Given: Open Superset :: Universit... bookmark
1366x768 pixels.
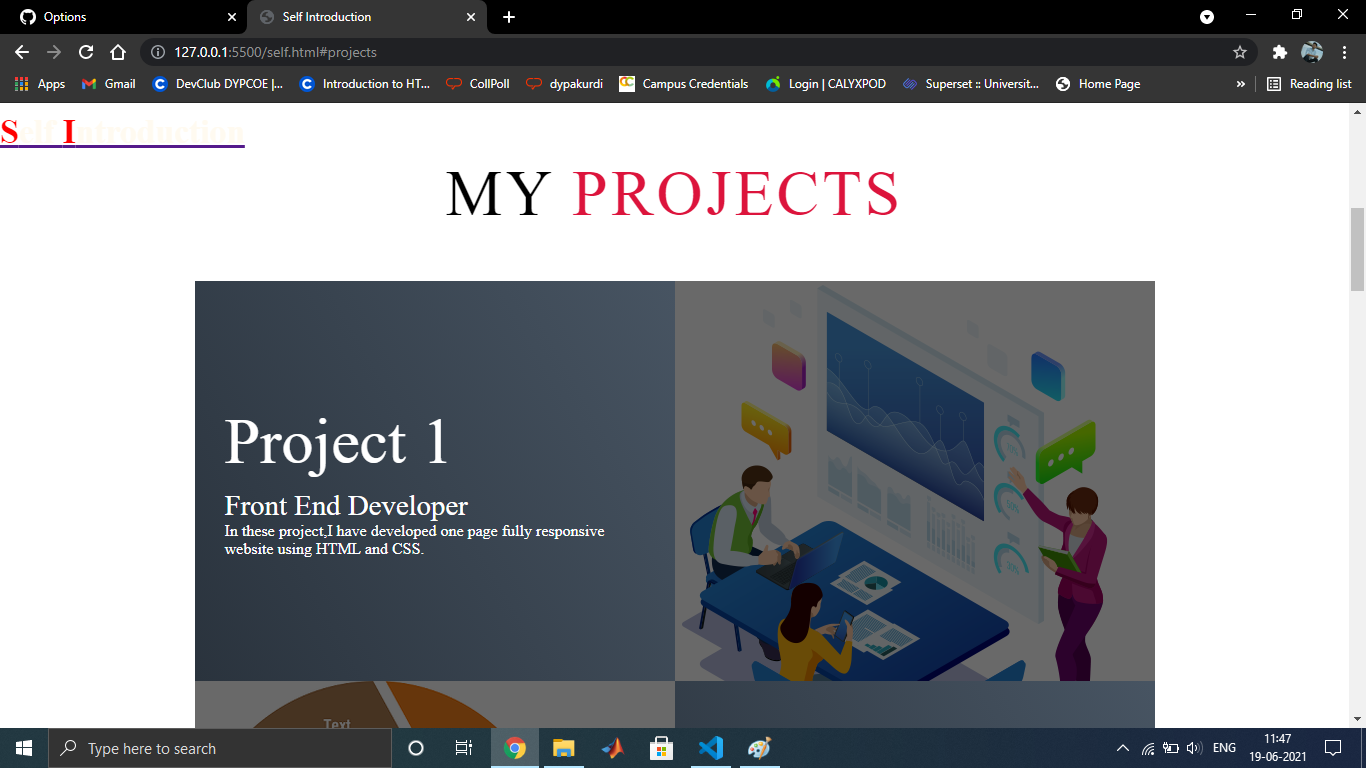Looking at the screenshot, I should pos(971,84).
